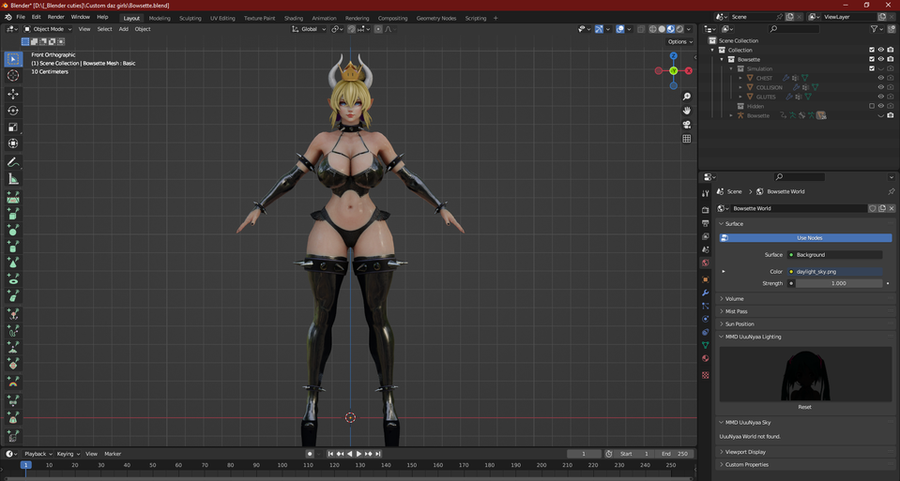Play the animation forward in timeline
Viewport: 900px width, 481px height.
tap(359, 454)
